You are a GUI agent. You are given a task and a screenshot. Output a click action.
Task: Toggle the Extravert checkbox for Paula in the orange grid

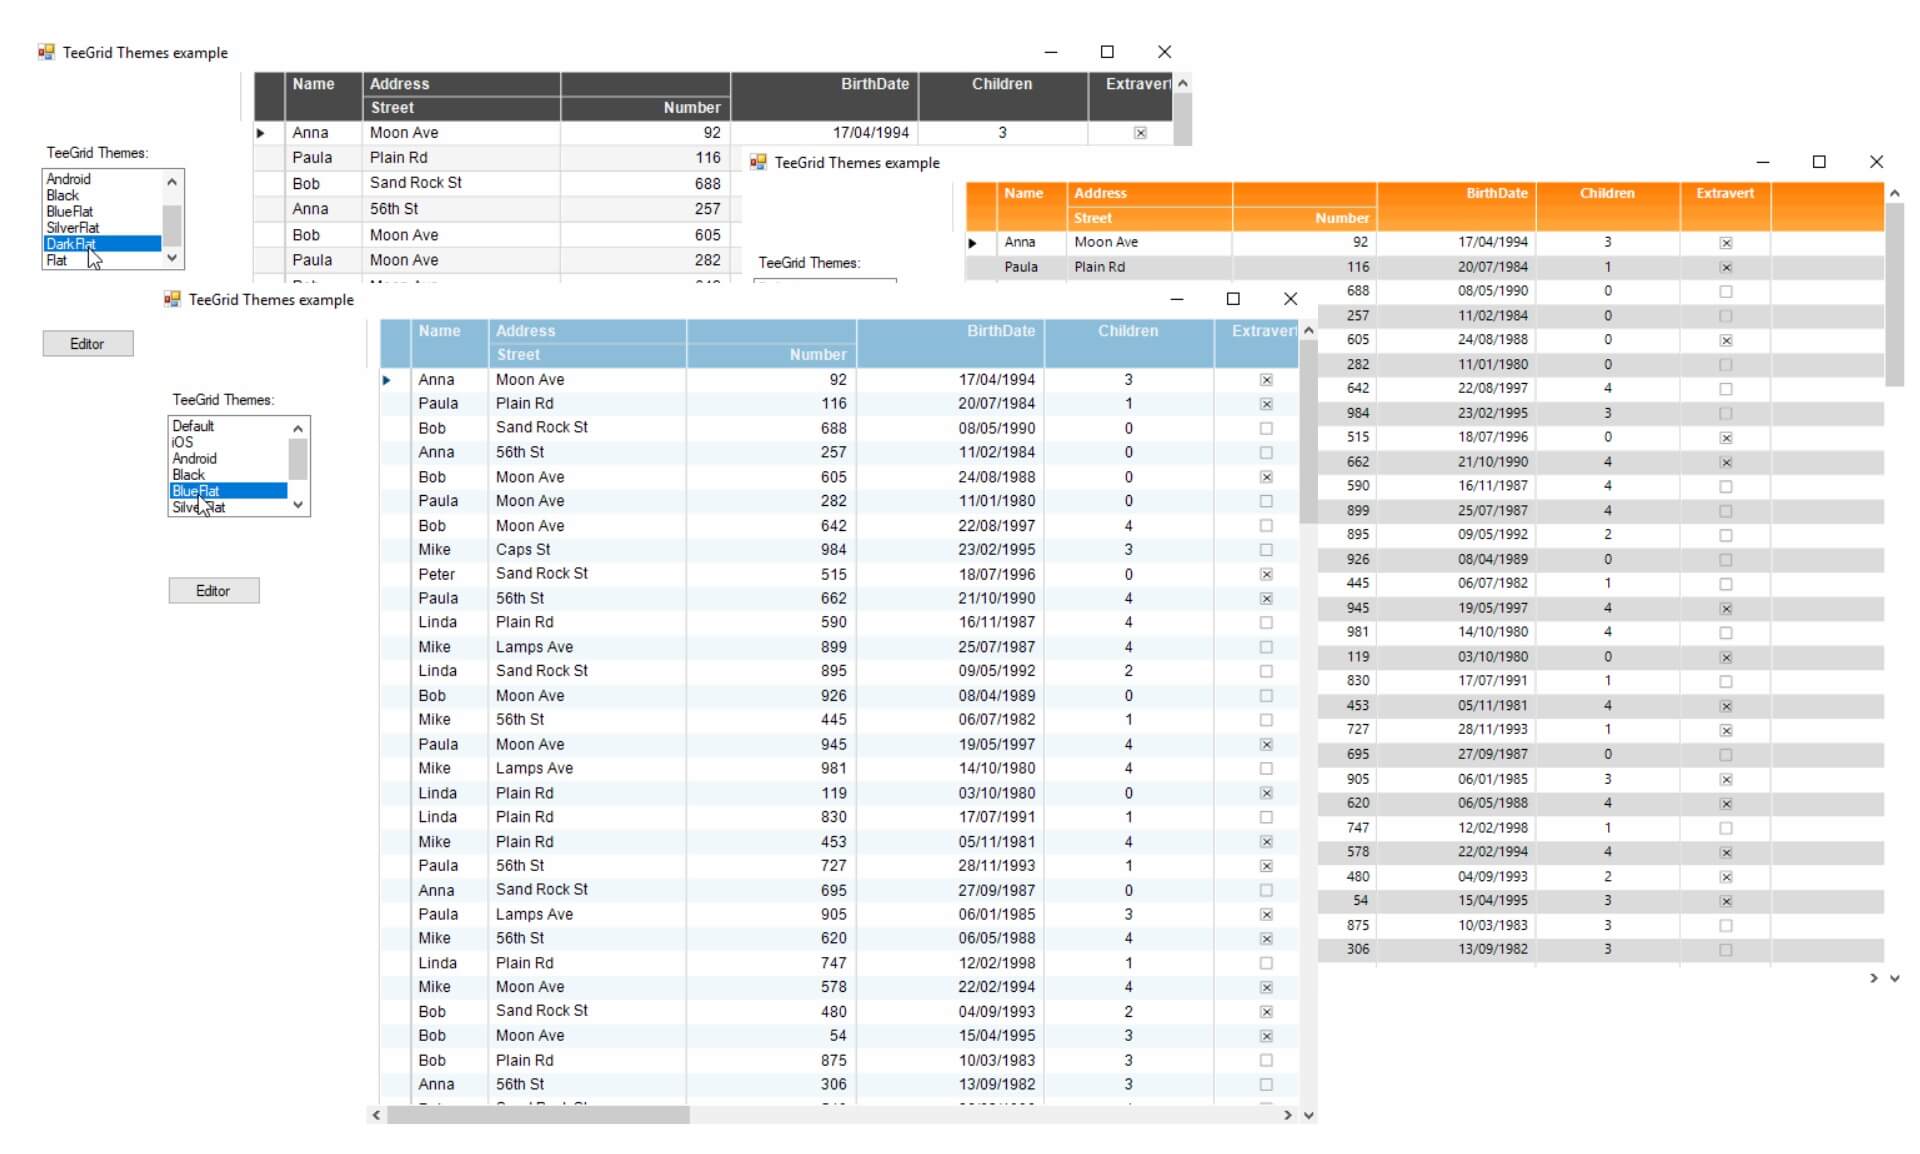(x=1725, y=267)
